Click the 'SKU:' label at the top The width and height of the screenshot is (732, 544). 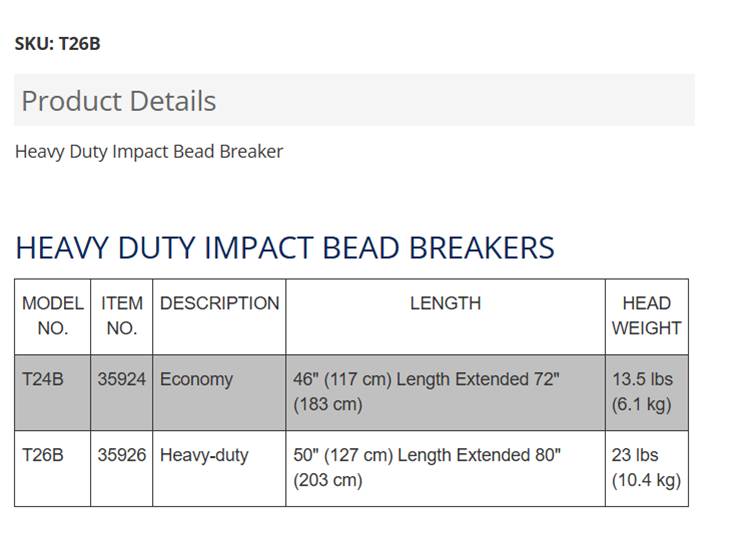[x=35, y=44]
